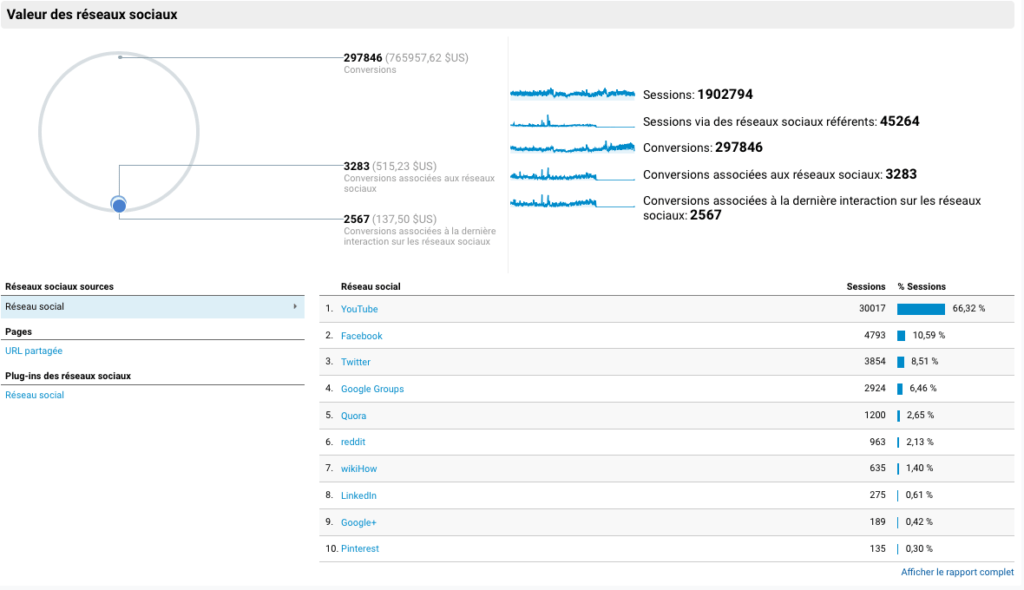1024x590 pixels.
Task: Click sparkline for social-associated conversions 3283
Action: [572, 174]
